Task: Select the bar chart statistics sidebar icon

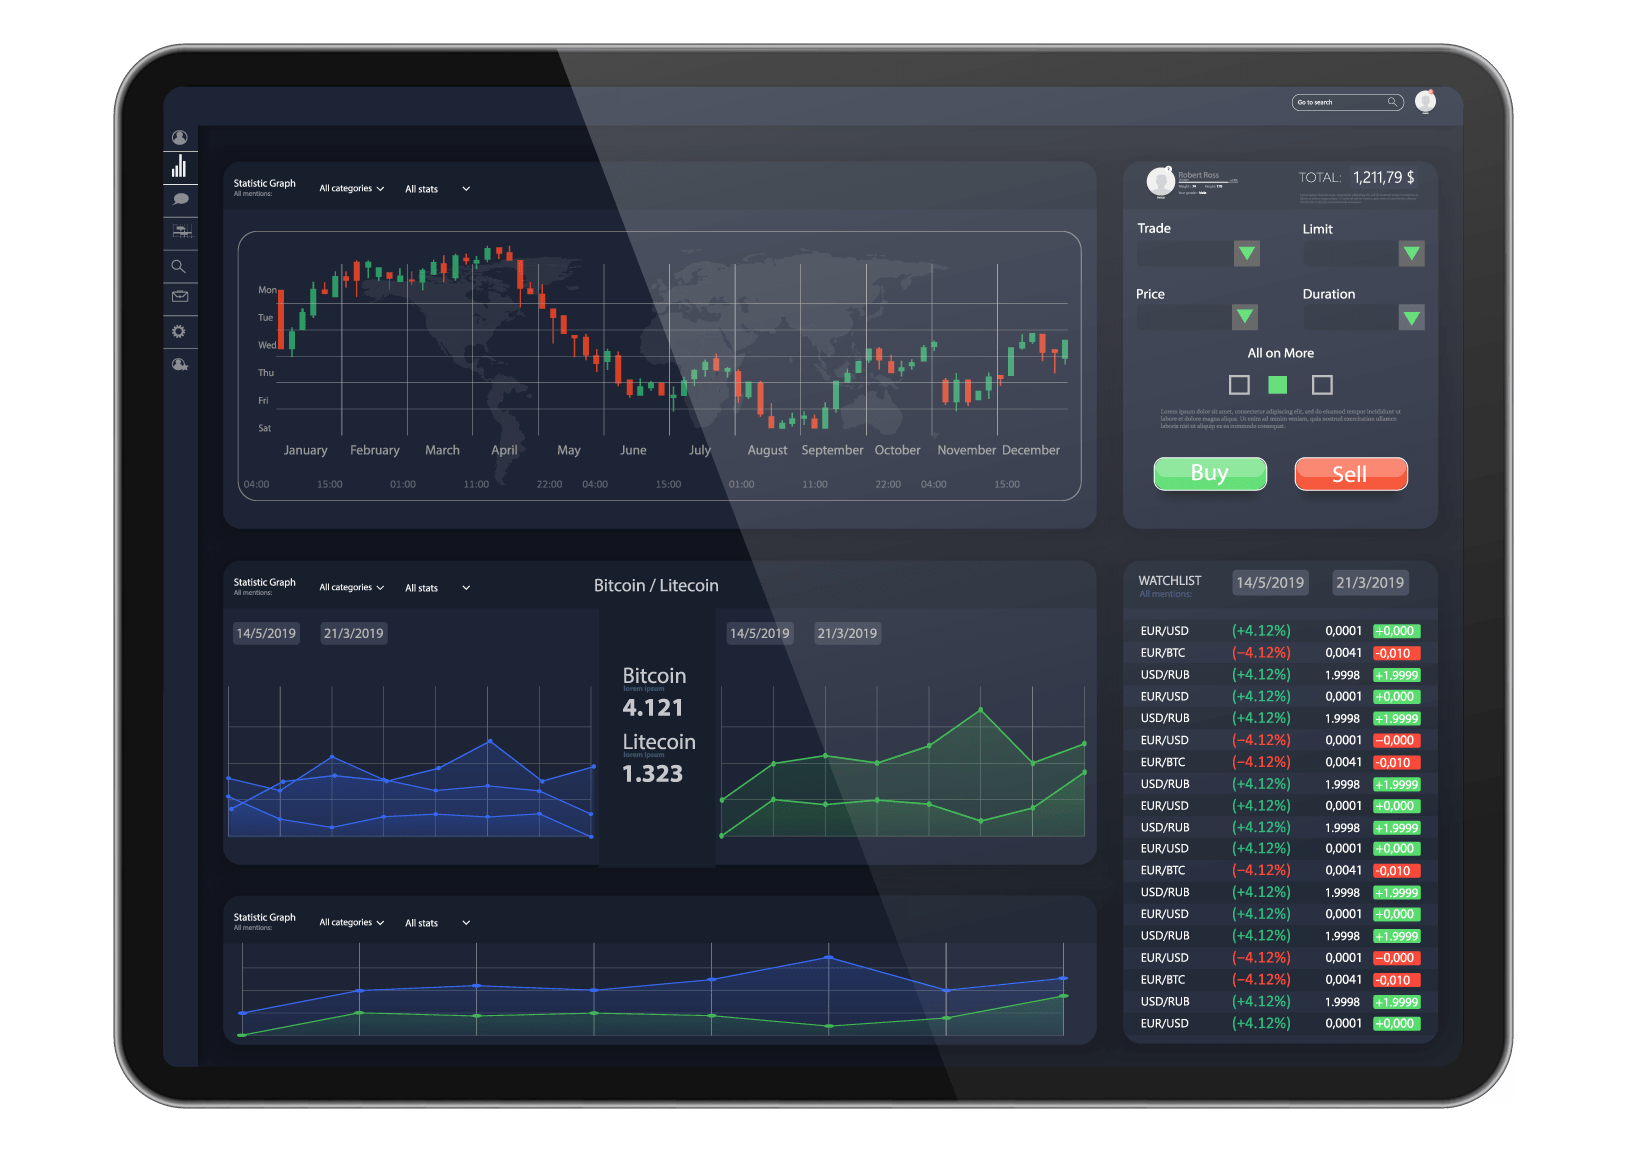Action: click(x=179, y=166)
